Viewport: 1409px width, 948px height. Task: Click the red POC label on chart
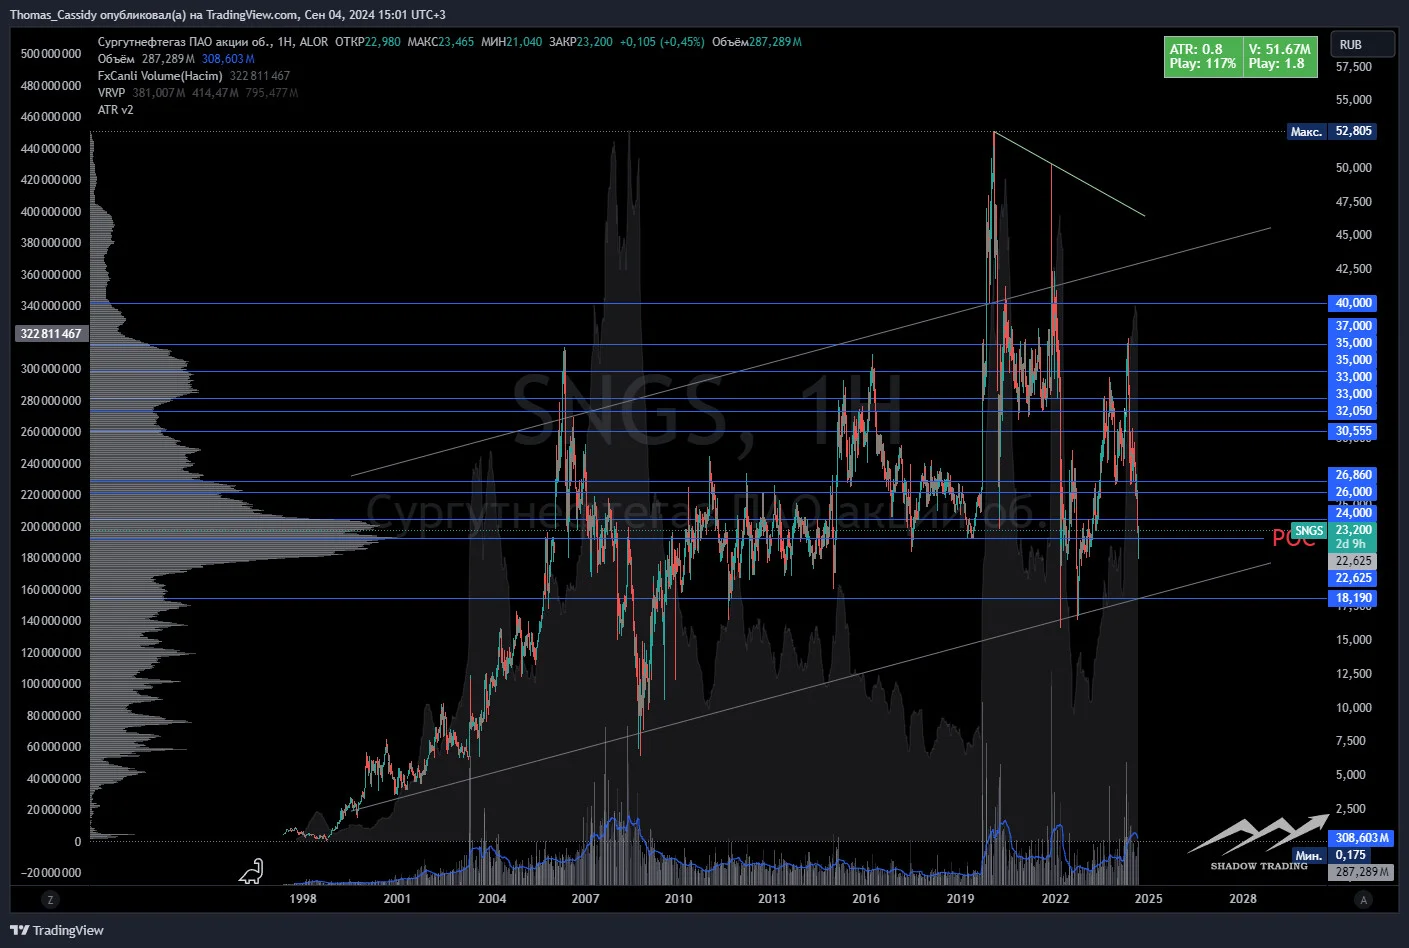(x=1293, y=539)
